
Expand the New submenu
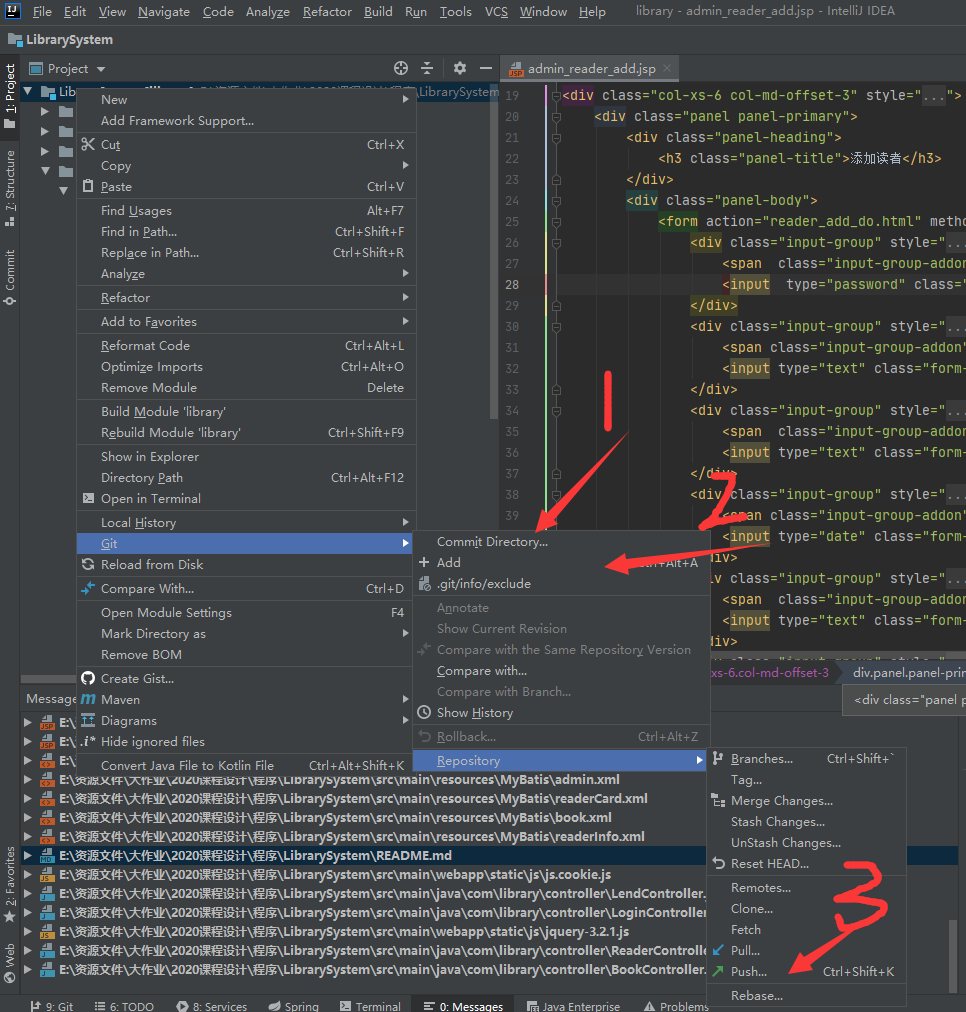pyautogui.click(x=246, y=99)
